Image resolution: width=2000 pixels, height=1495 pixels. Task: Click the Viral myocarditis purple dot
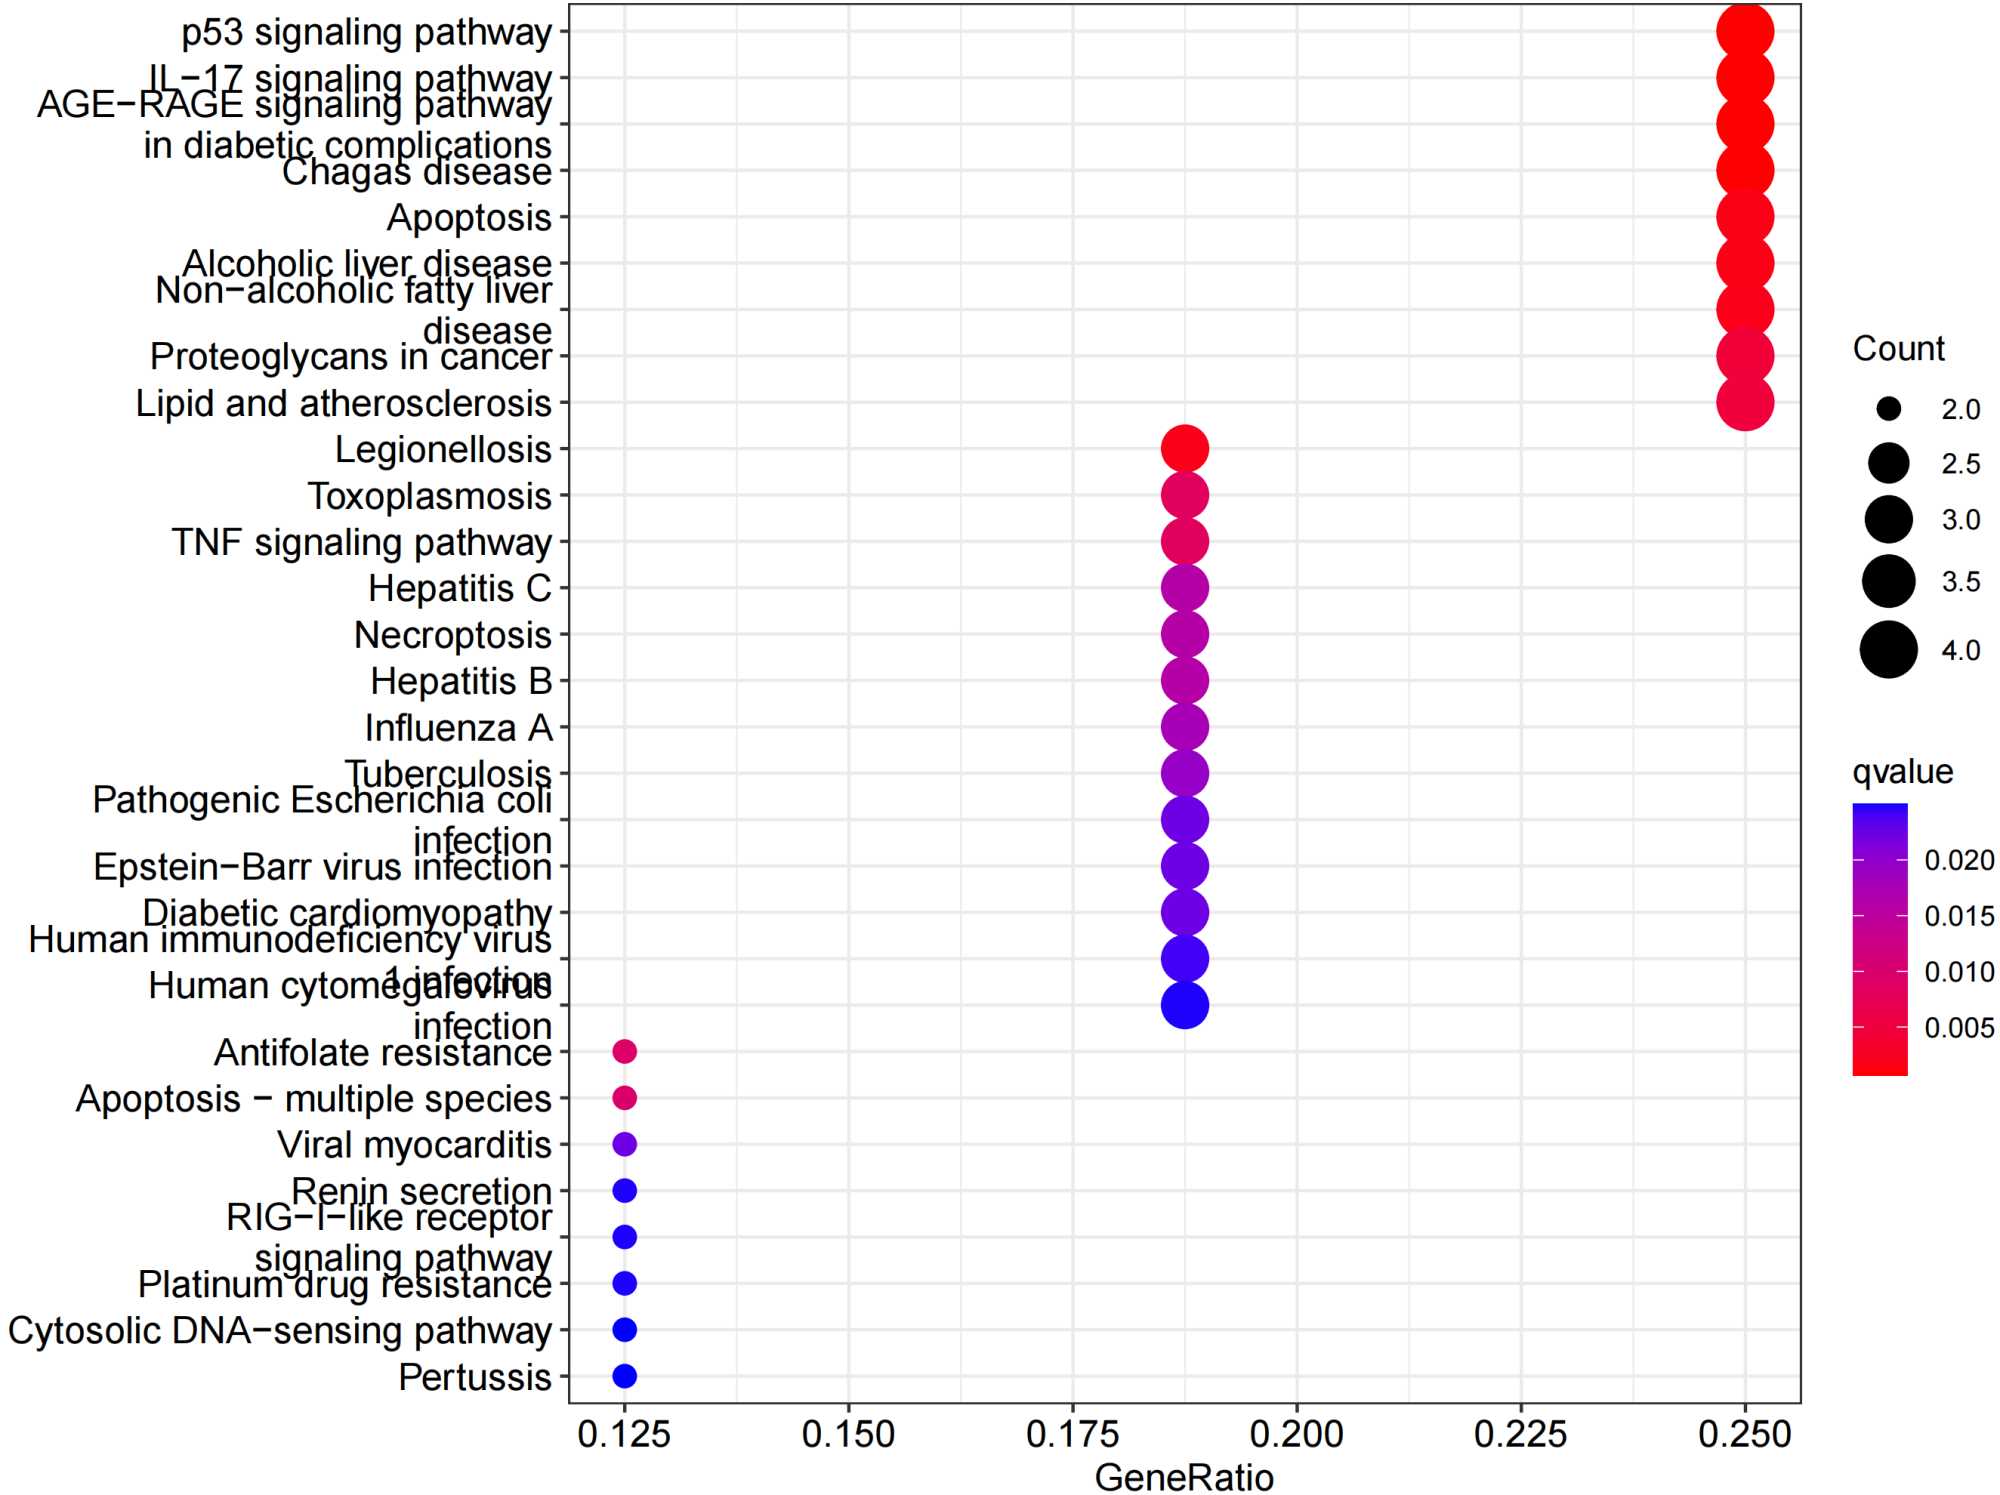(624, 1144)
